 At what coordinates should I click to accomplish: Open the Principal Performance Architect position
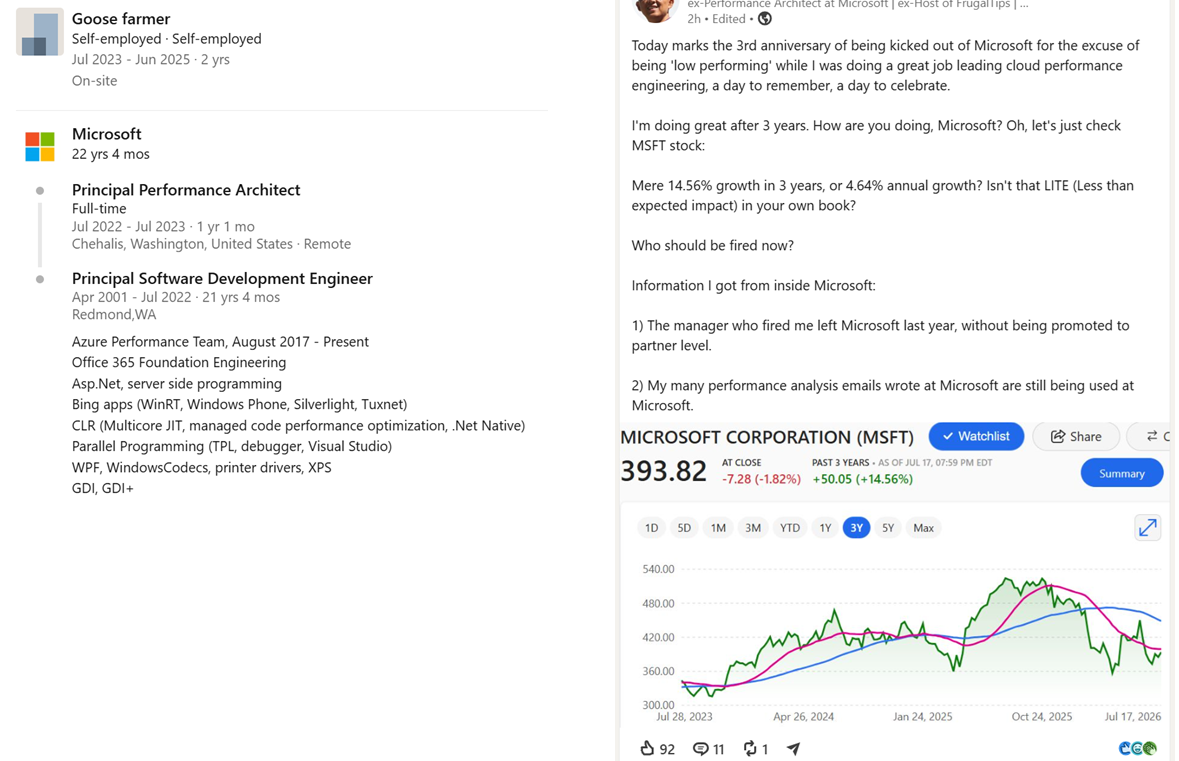(186, 189)
